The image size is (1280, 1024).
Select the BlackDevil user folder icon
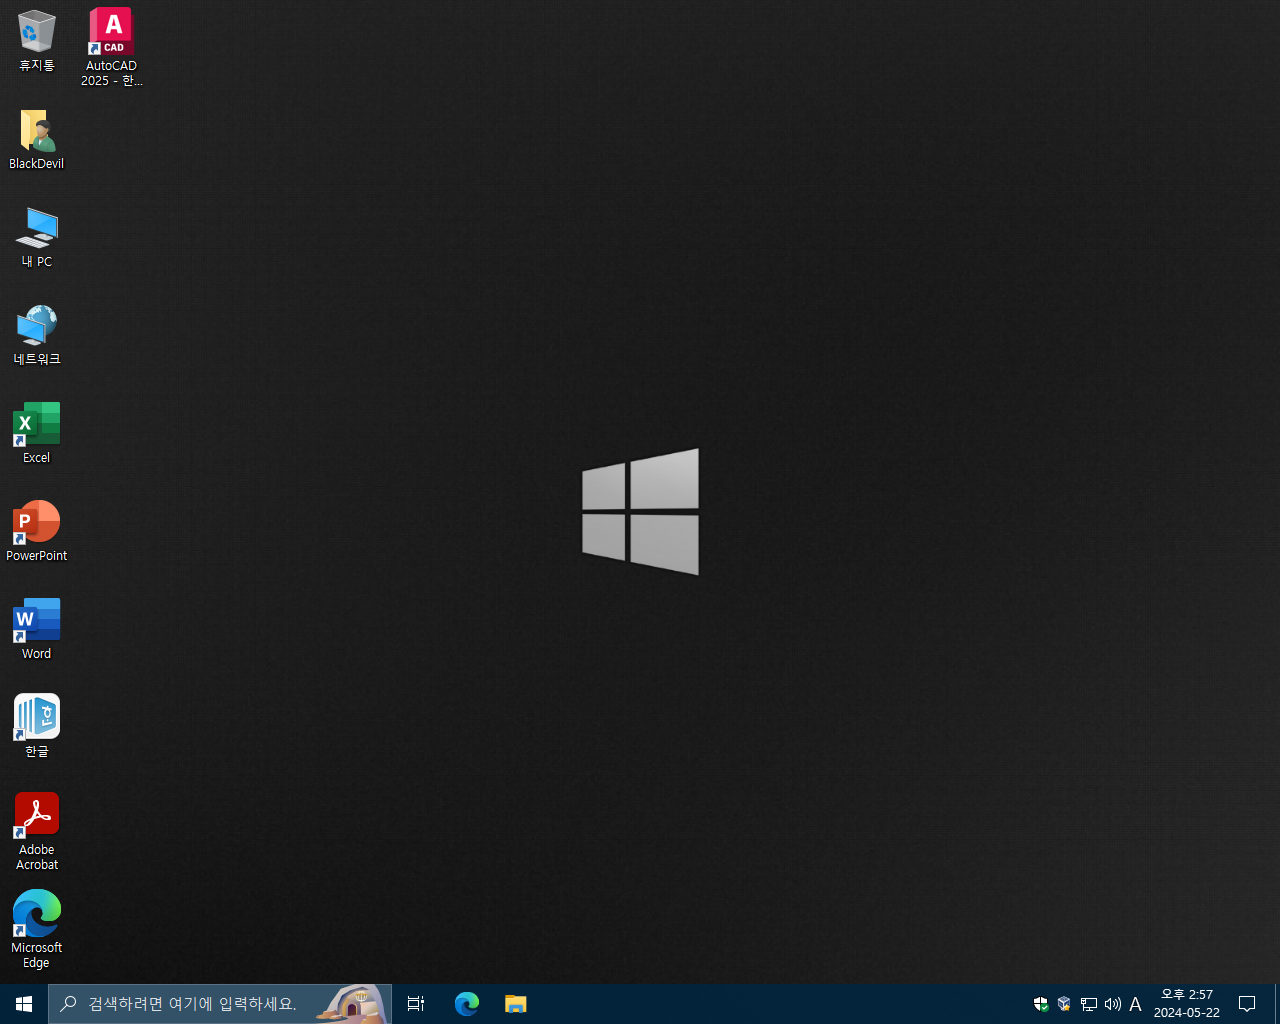click(x=37, y=140)
